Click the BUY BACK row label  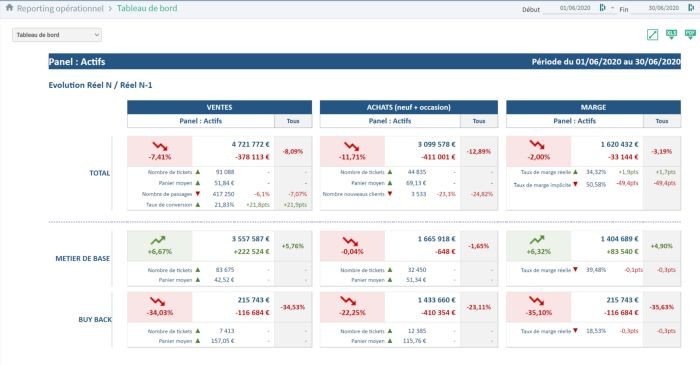point(95,319)
